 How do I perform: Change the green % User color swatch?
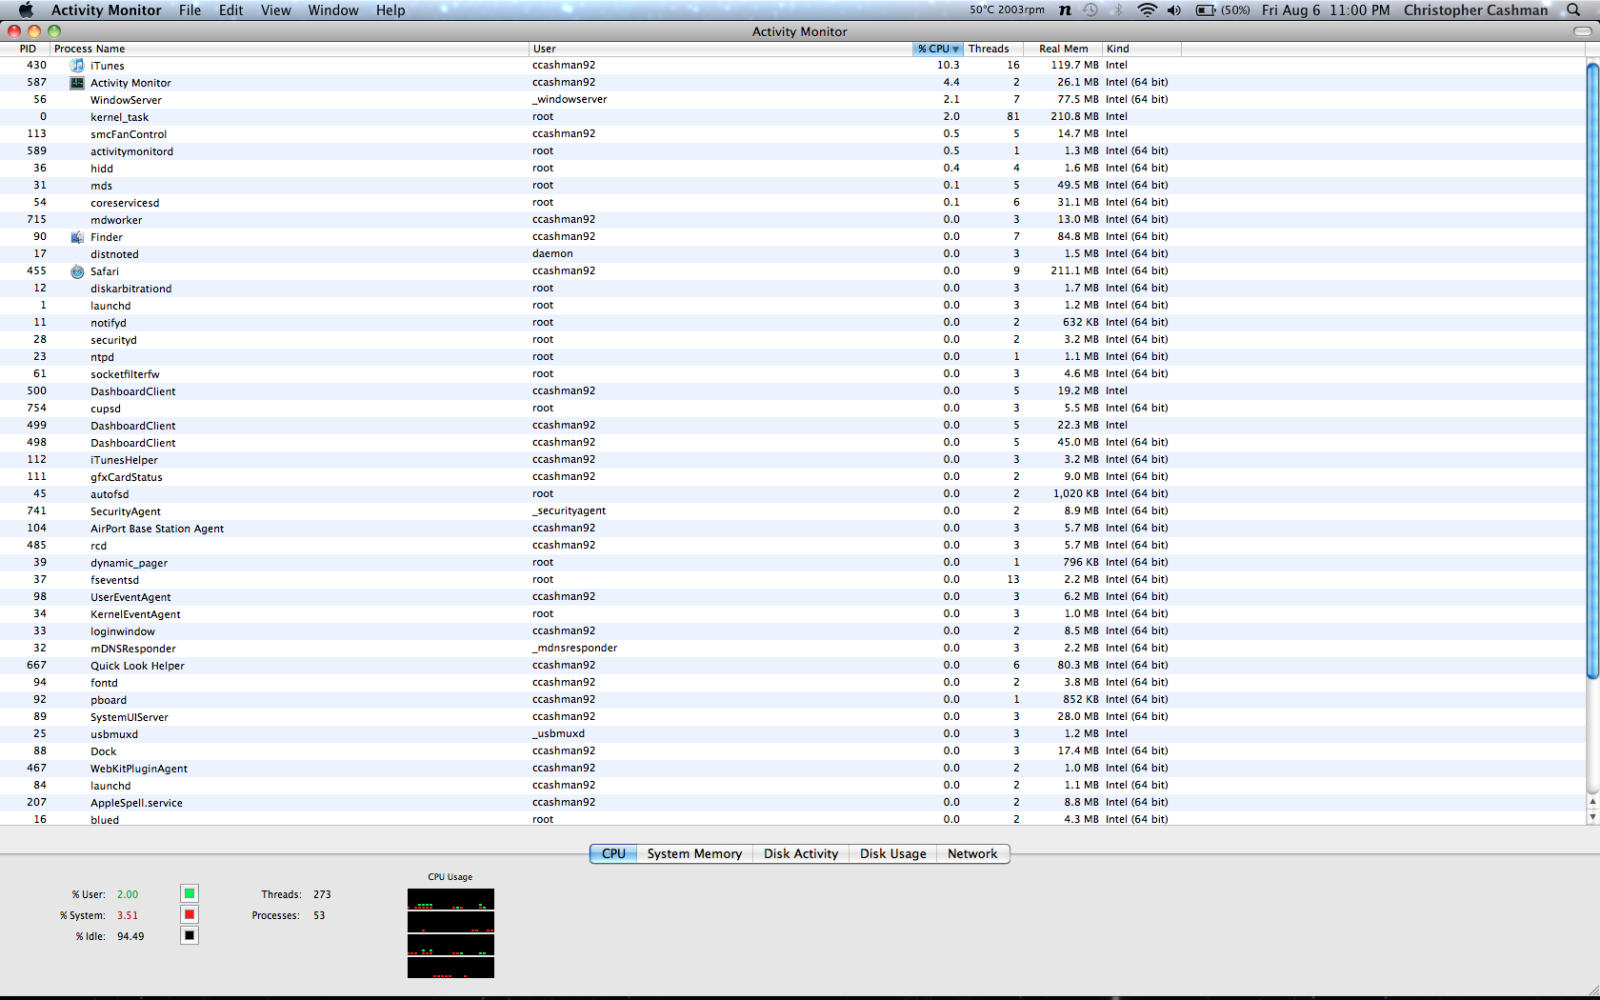[189, 893]
